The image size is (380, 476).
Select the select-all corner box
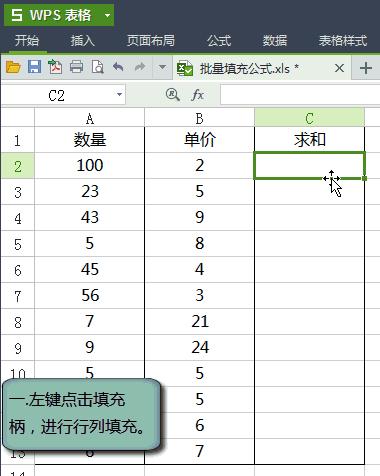pyautogui.click(x=17, y=117)
